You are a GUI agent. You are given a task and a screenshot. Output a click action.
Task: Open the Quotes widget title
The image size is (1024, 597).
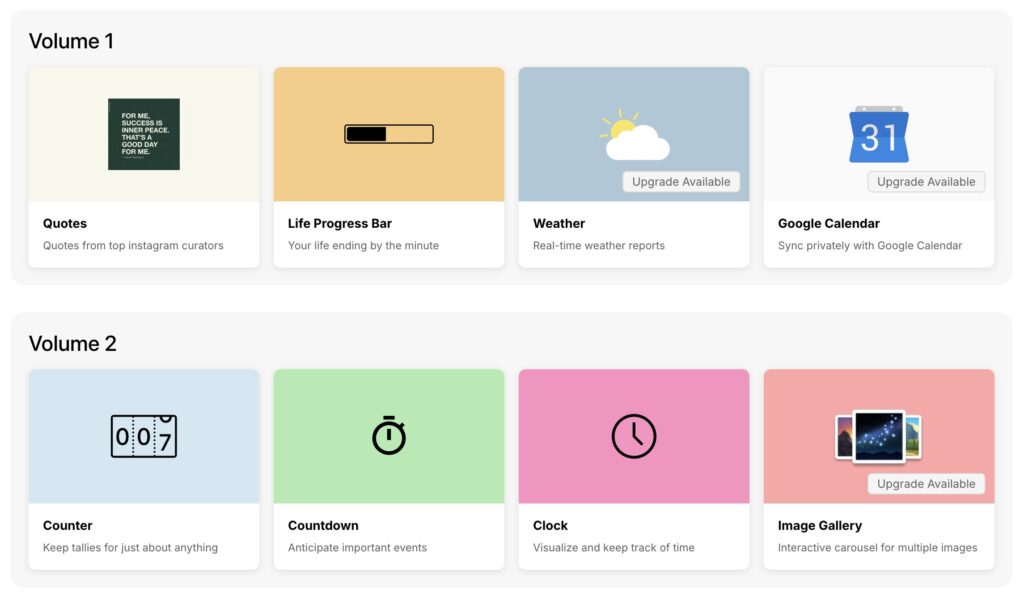[x=65, y=223]
